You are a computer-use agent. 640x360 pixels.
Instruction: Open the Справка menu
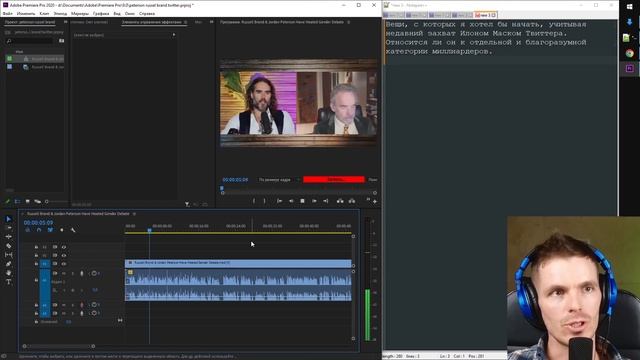(x=147, y=13)
